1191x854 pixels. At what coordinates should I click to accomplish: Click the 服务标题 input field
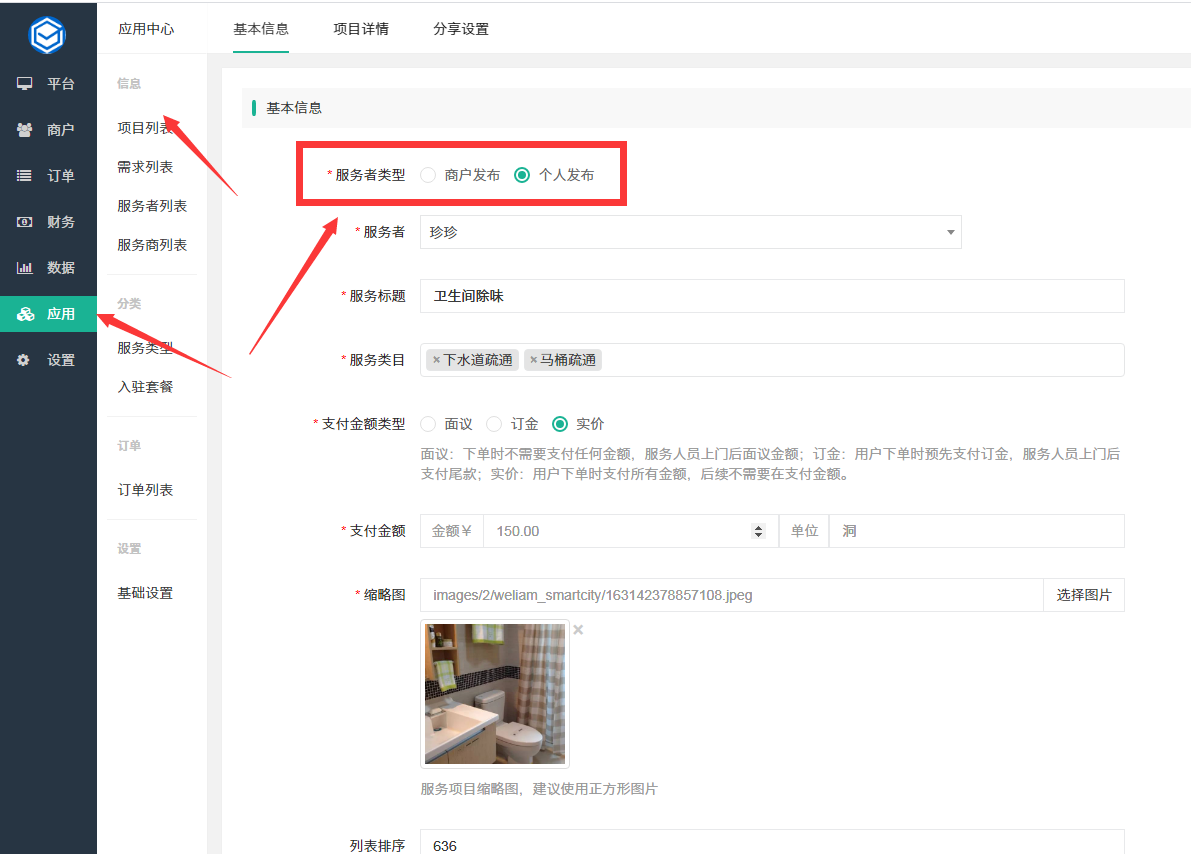point(772,296)
